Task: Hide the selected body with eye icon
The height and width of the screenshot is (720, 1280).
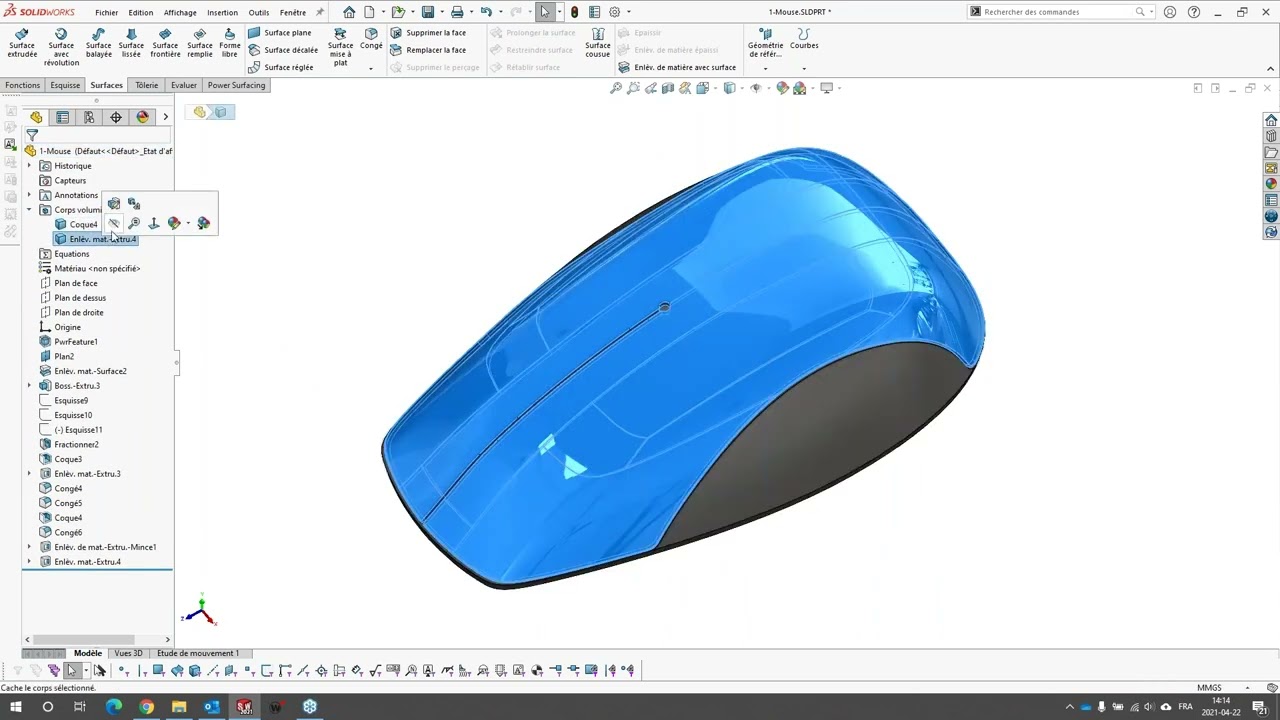Action: click(x=114, y=223)
